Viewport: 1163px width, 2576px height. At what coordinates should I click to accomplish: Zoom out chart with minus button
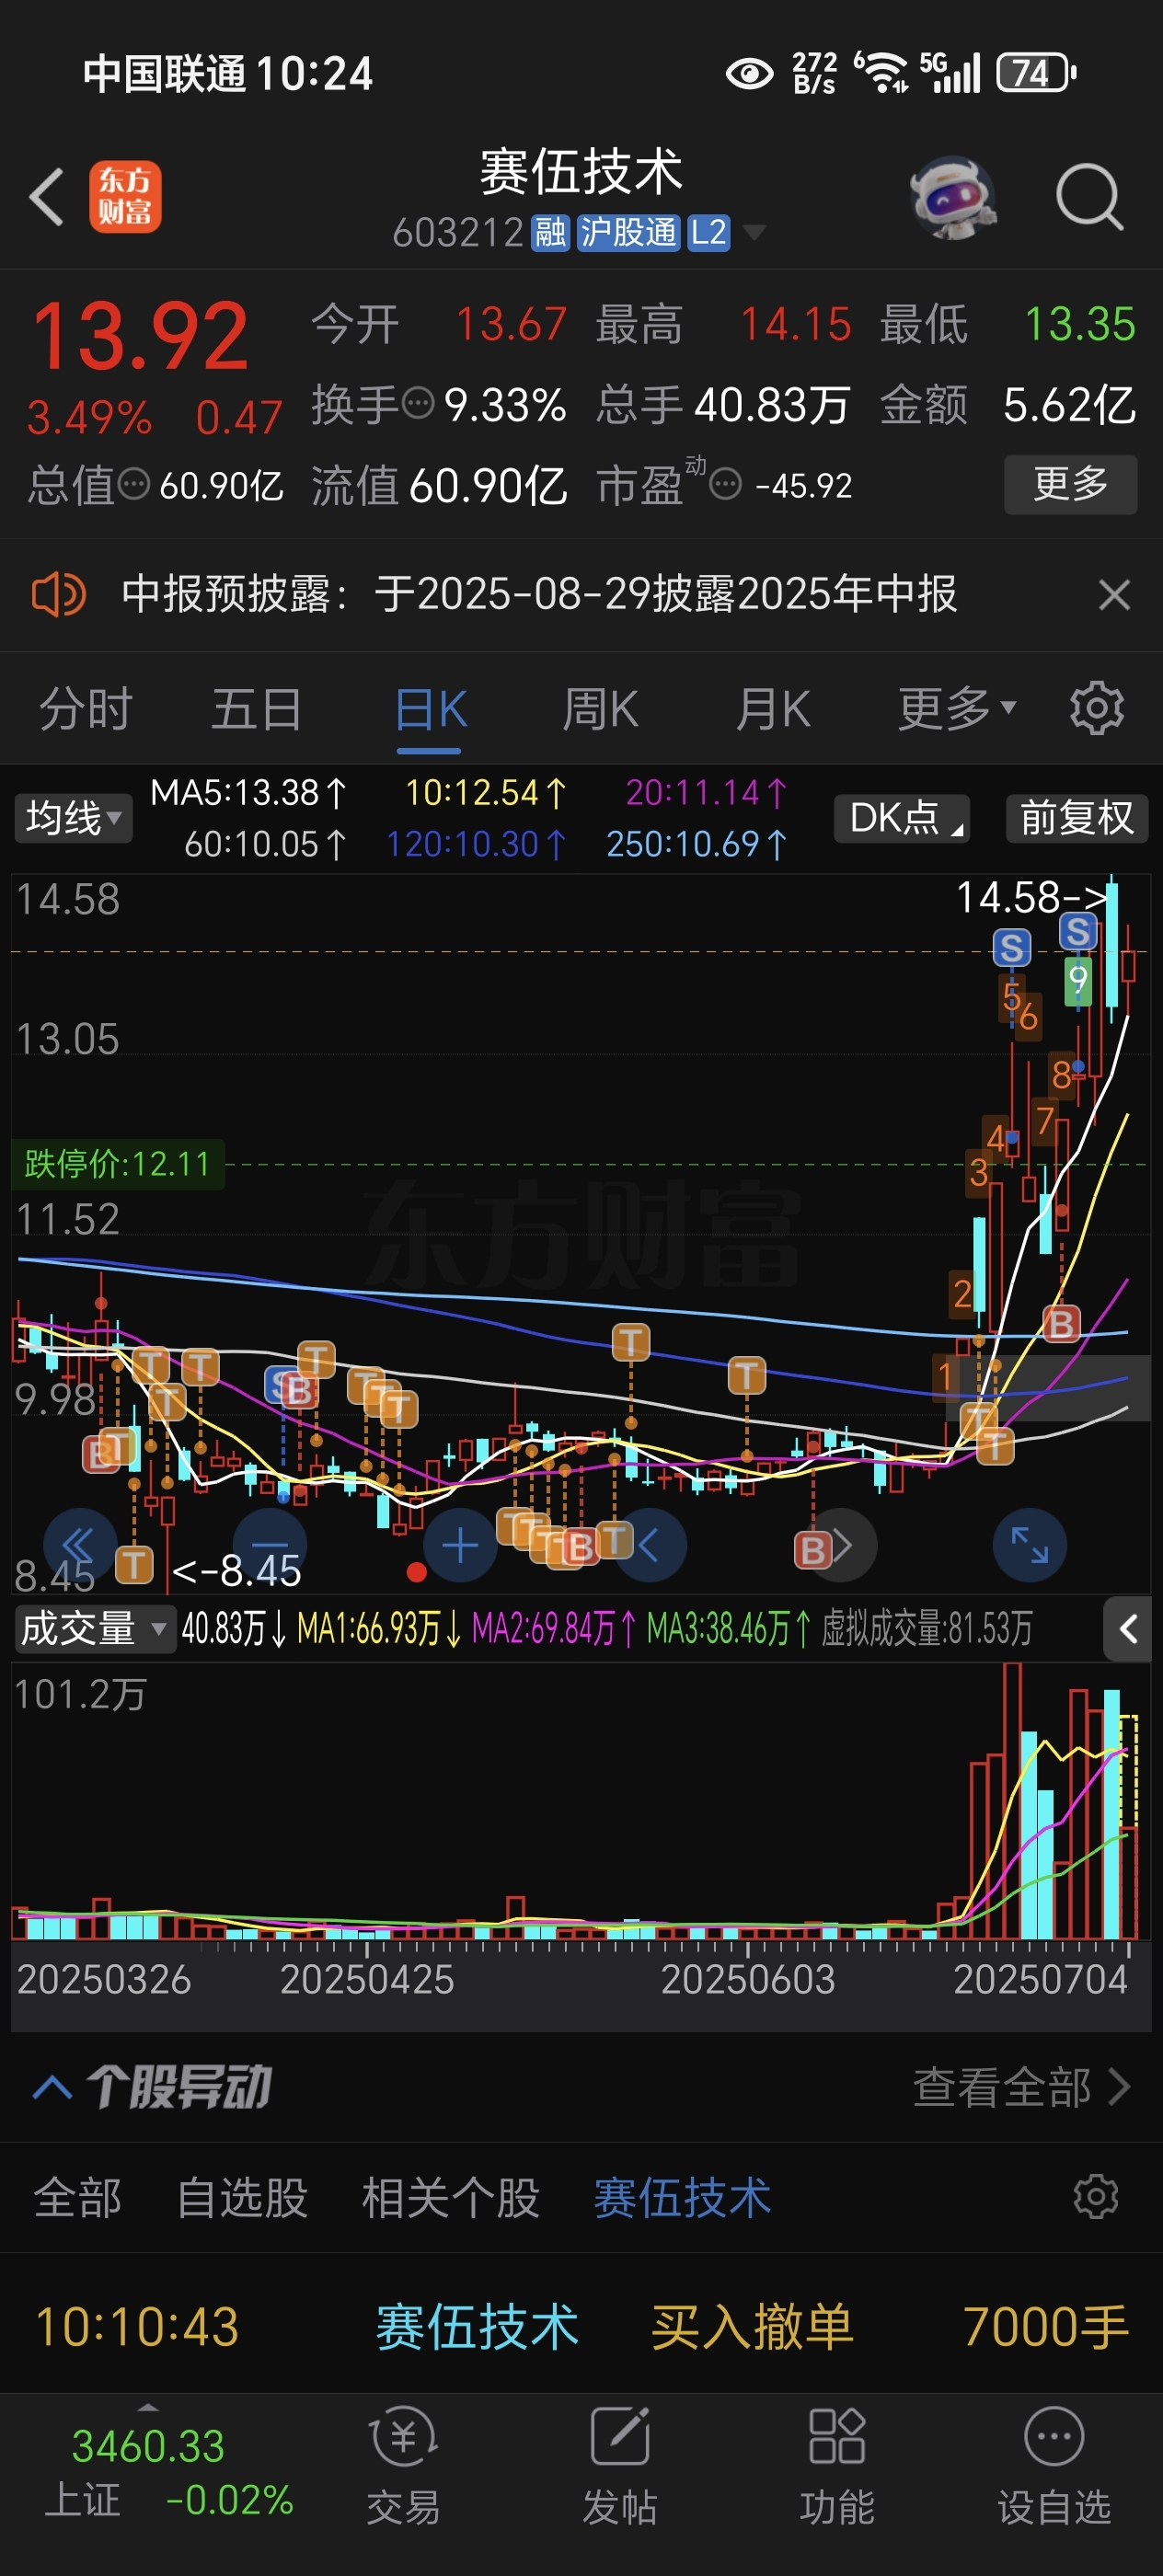[x=269, y=1545]
